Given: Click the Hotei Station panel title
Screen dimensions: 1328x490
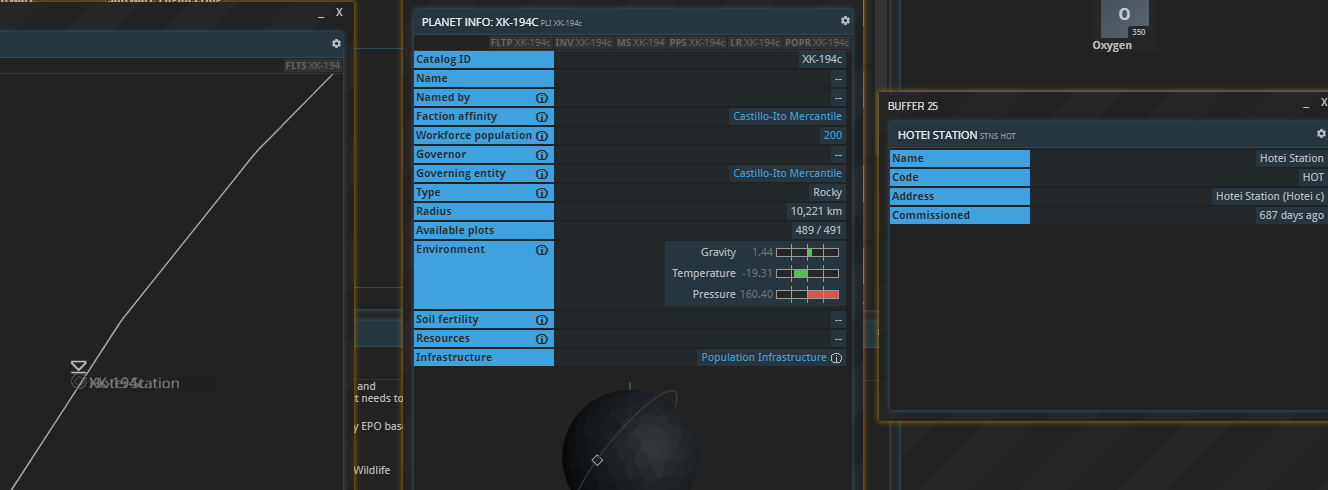Looking at the screenshot, I should tap(938, 134).
